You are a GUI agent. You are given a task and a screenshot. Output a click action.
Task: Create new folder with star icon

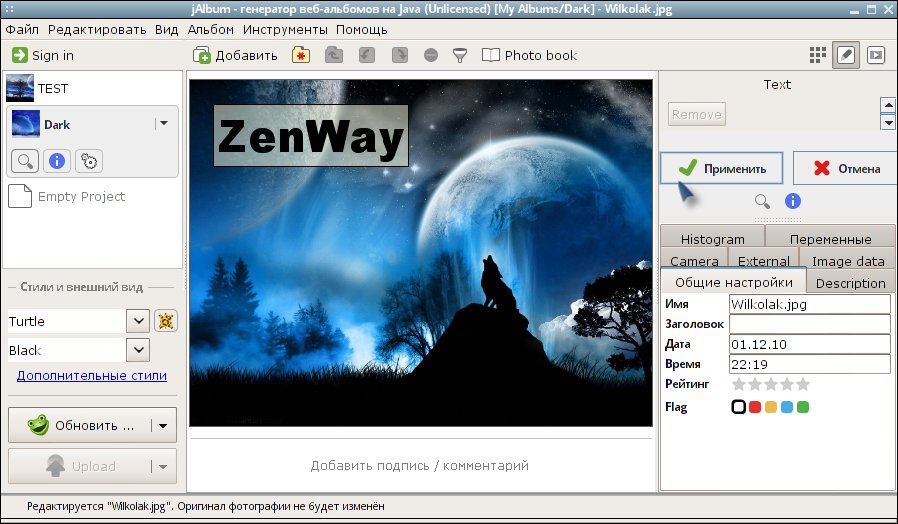pos(301,55)
